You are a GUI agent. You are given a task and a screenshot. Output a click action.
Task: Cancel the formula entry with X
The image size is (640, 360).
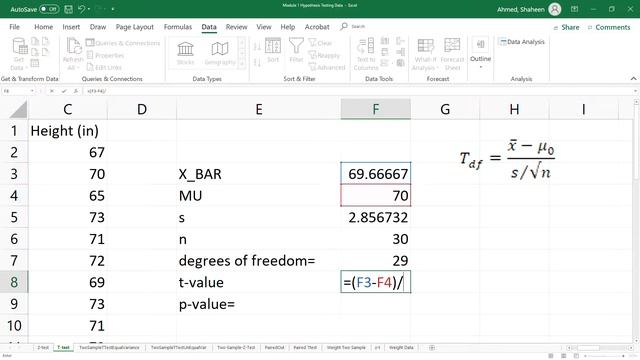tap(52, 91)
